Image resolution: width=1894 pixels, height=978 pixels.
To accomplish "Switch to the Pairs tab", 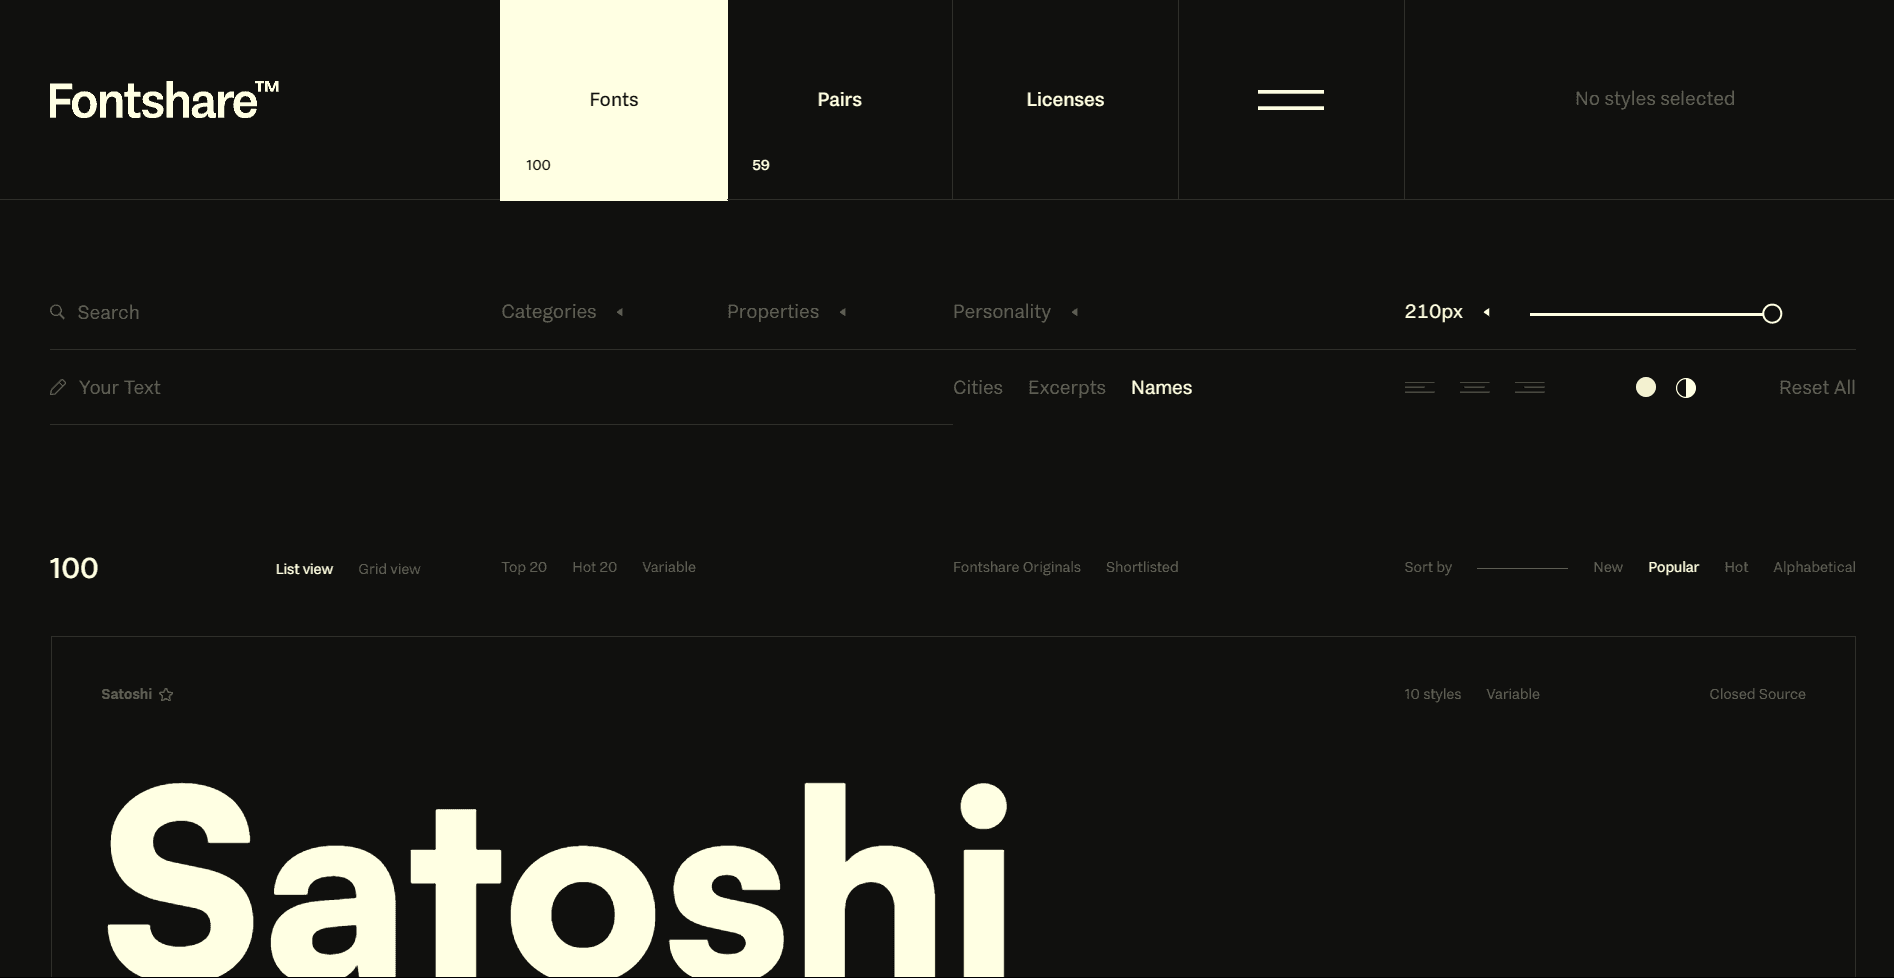I will click(x=839, y=99).
